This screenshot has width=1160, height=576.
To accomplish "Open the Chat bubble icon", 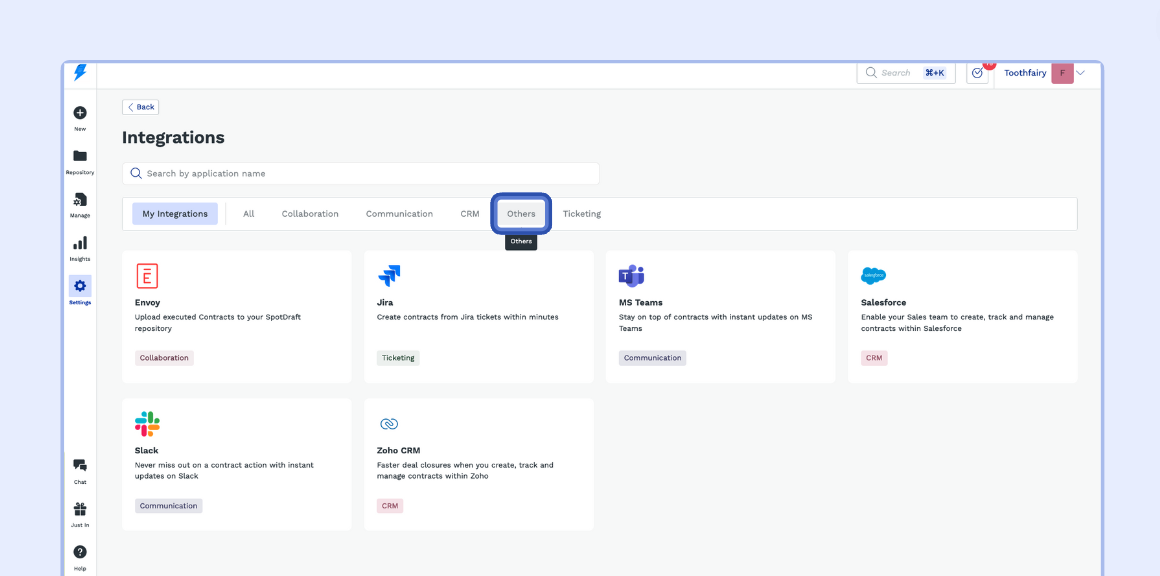I will tap(80, 466).
